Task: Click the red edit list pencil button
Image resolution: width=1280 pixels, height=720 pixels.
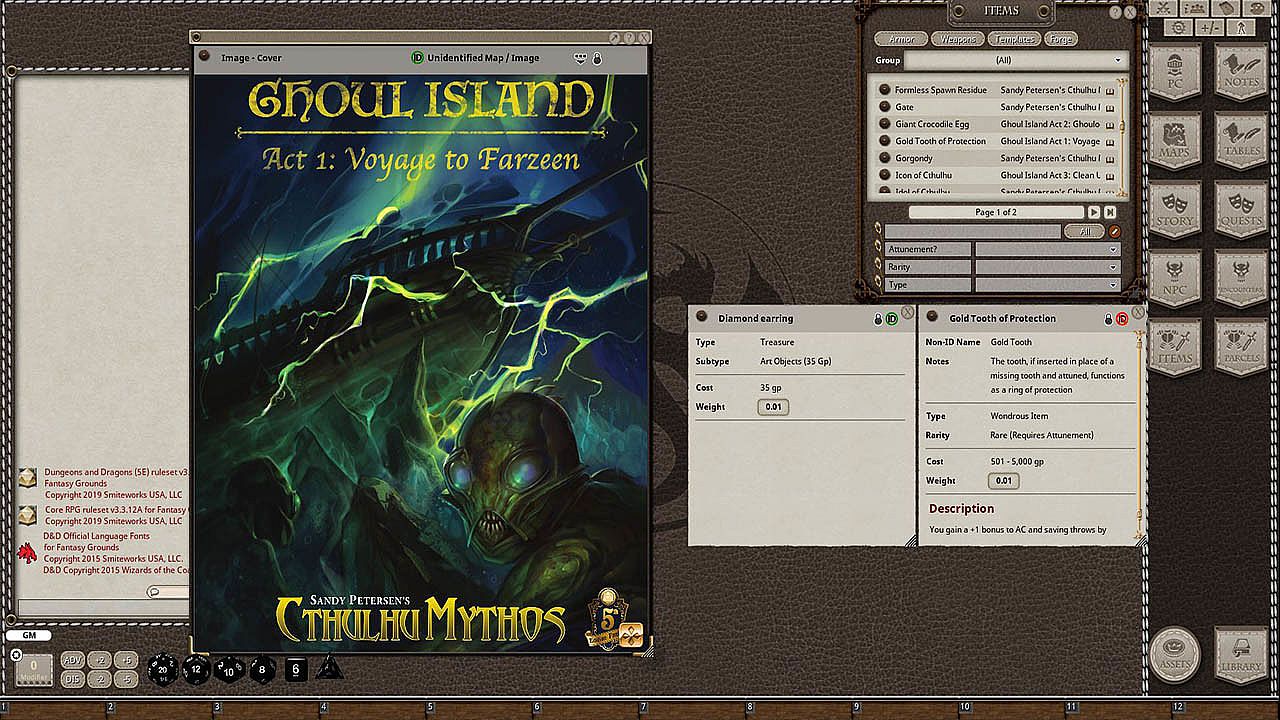Action: point(1115,232)
